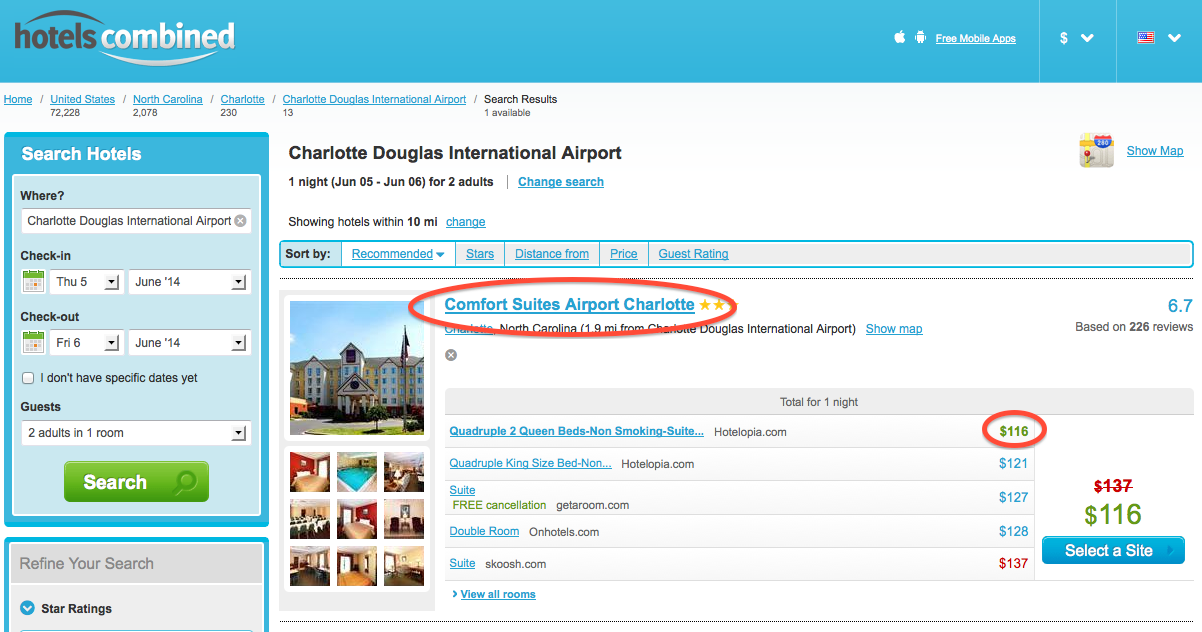Open the check-in month dropdown

point(189,282)
